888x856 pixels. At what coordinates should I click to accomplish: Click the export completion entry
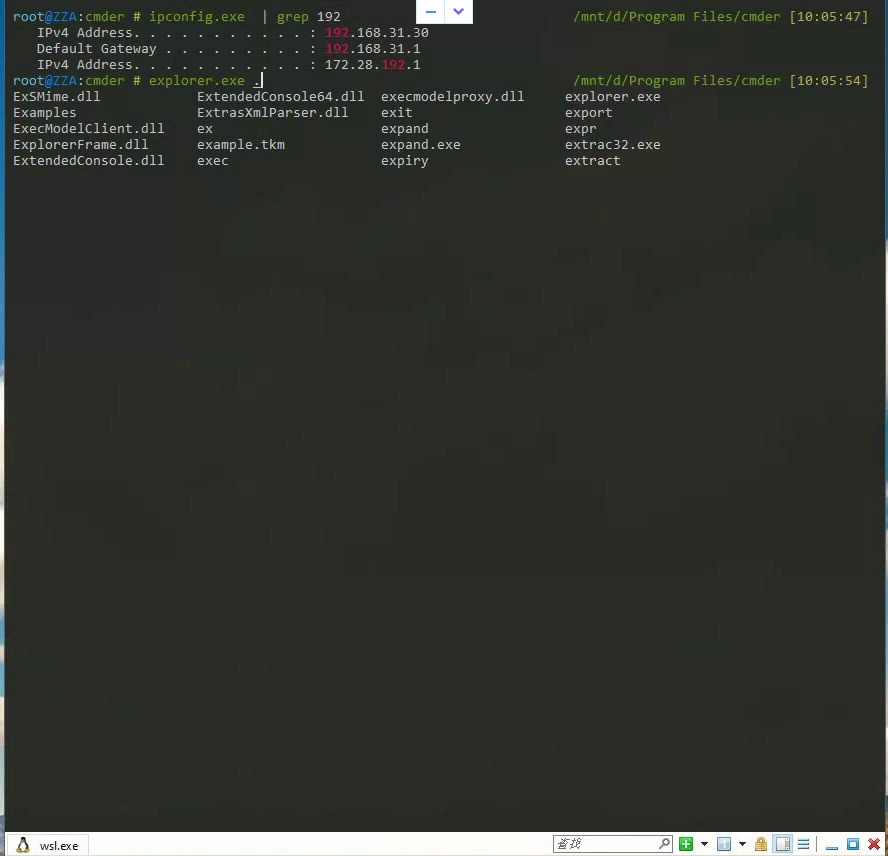click(x=588, y=113)
